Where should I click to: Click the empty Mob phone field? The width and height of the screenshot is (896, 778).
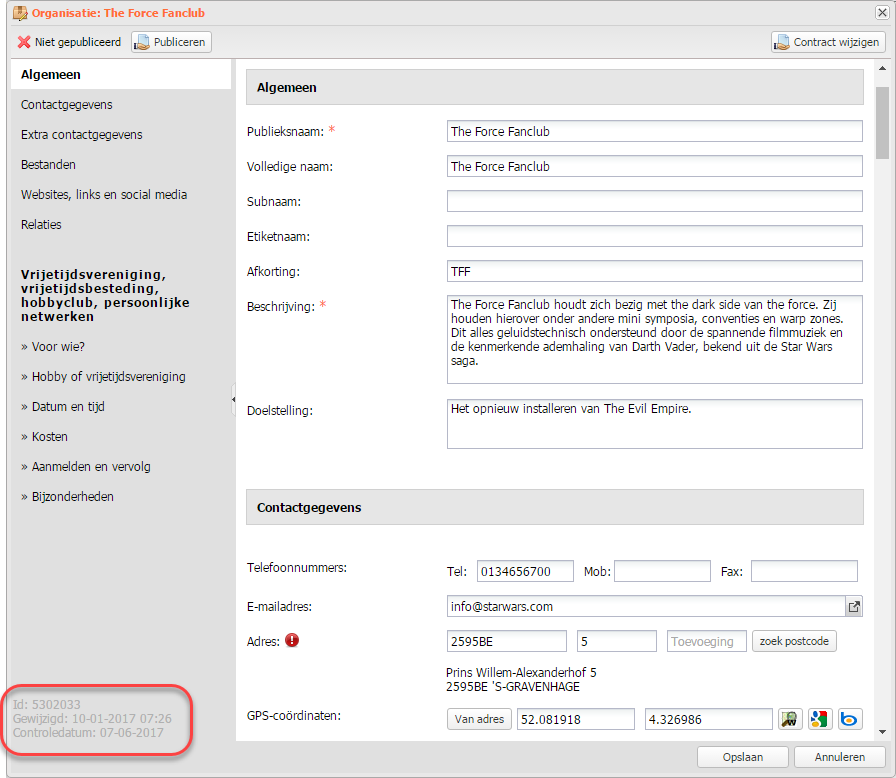pos(662,571)
